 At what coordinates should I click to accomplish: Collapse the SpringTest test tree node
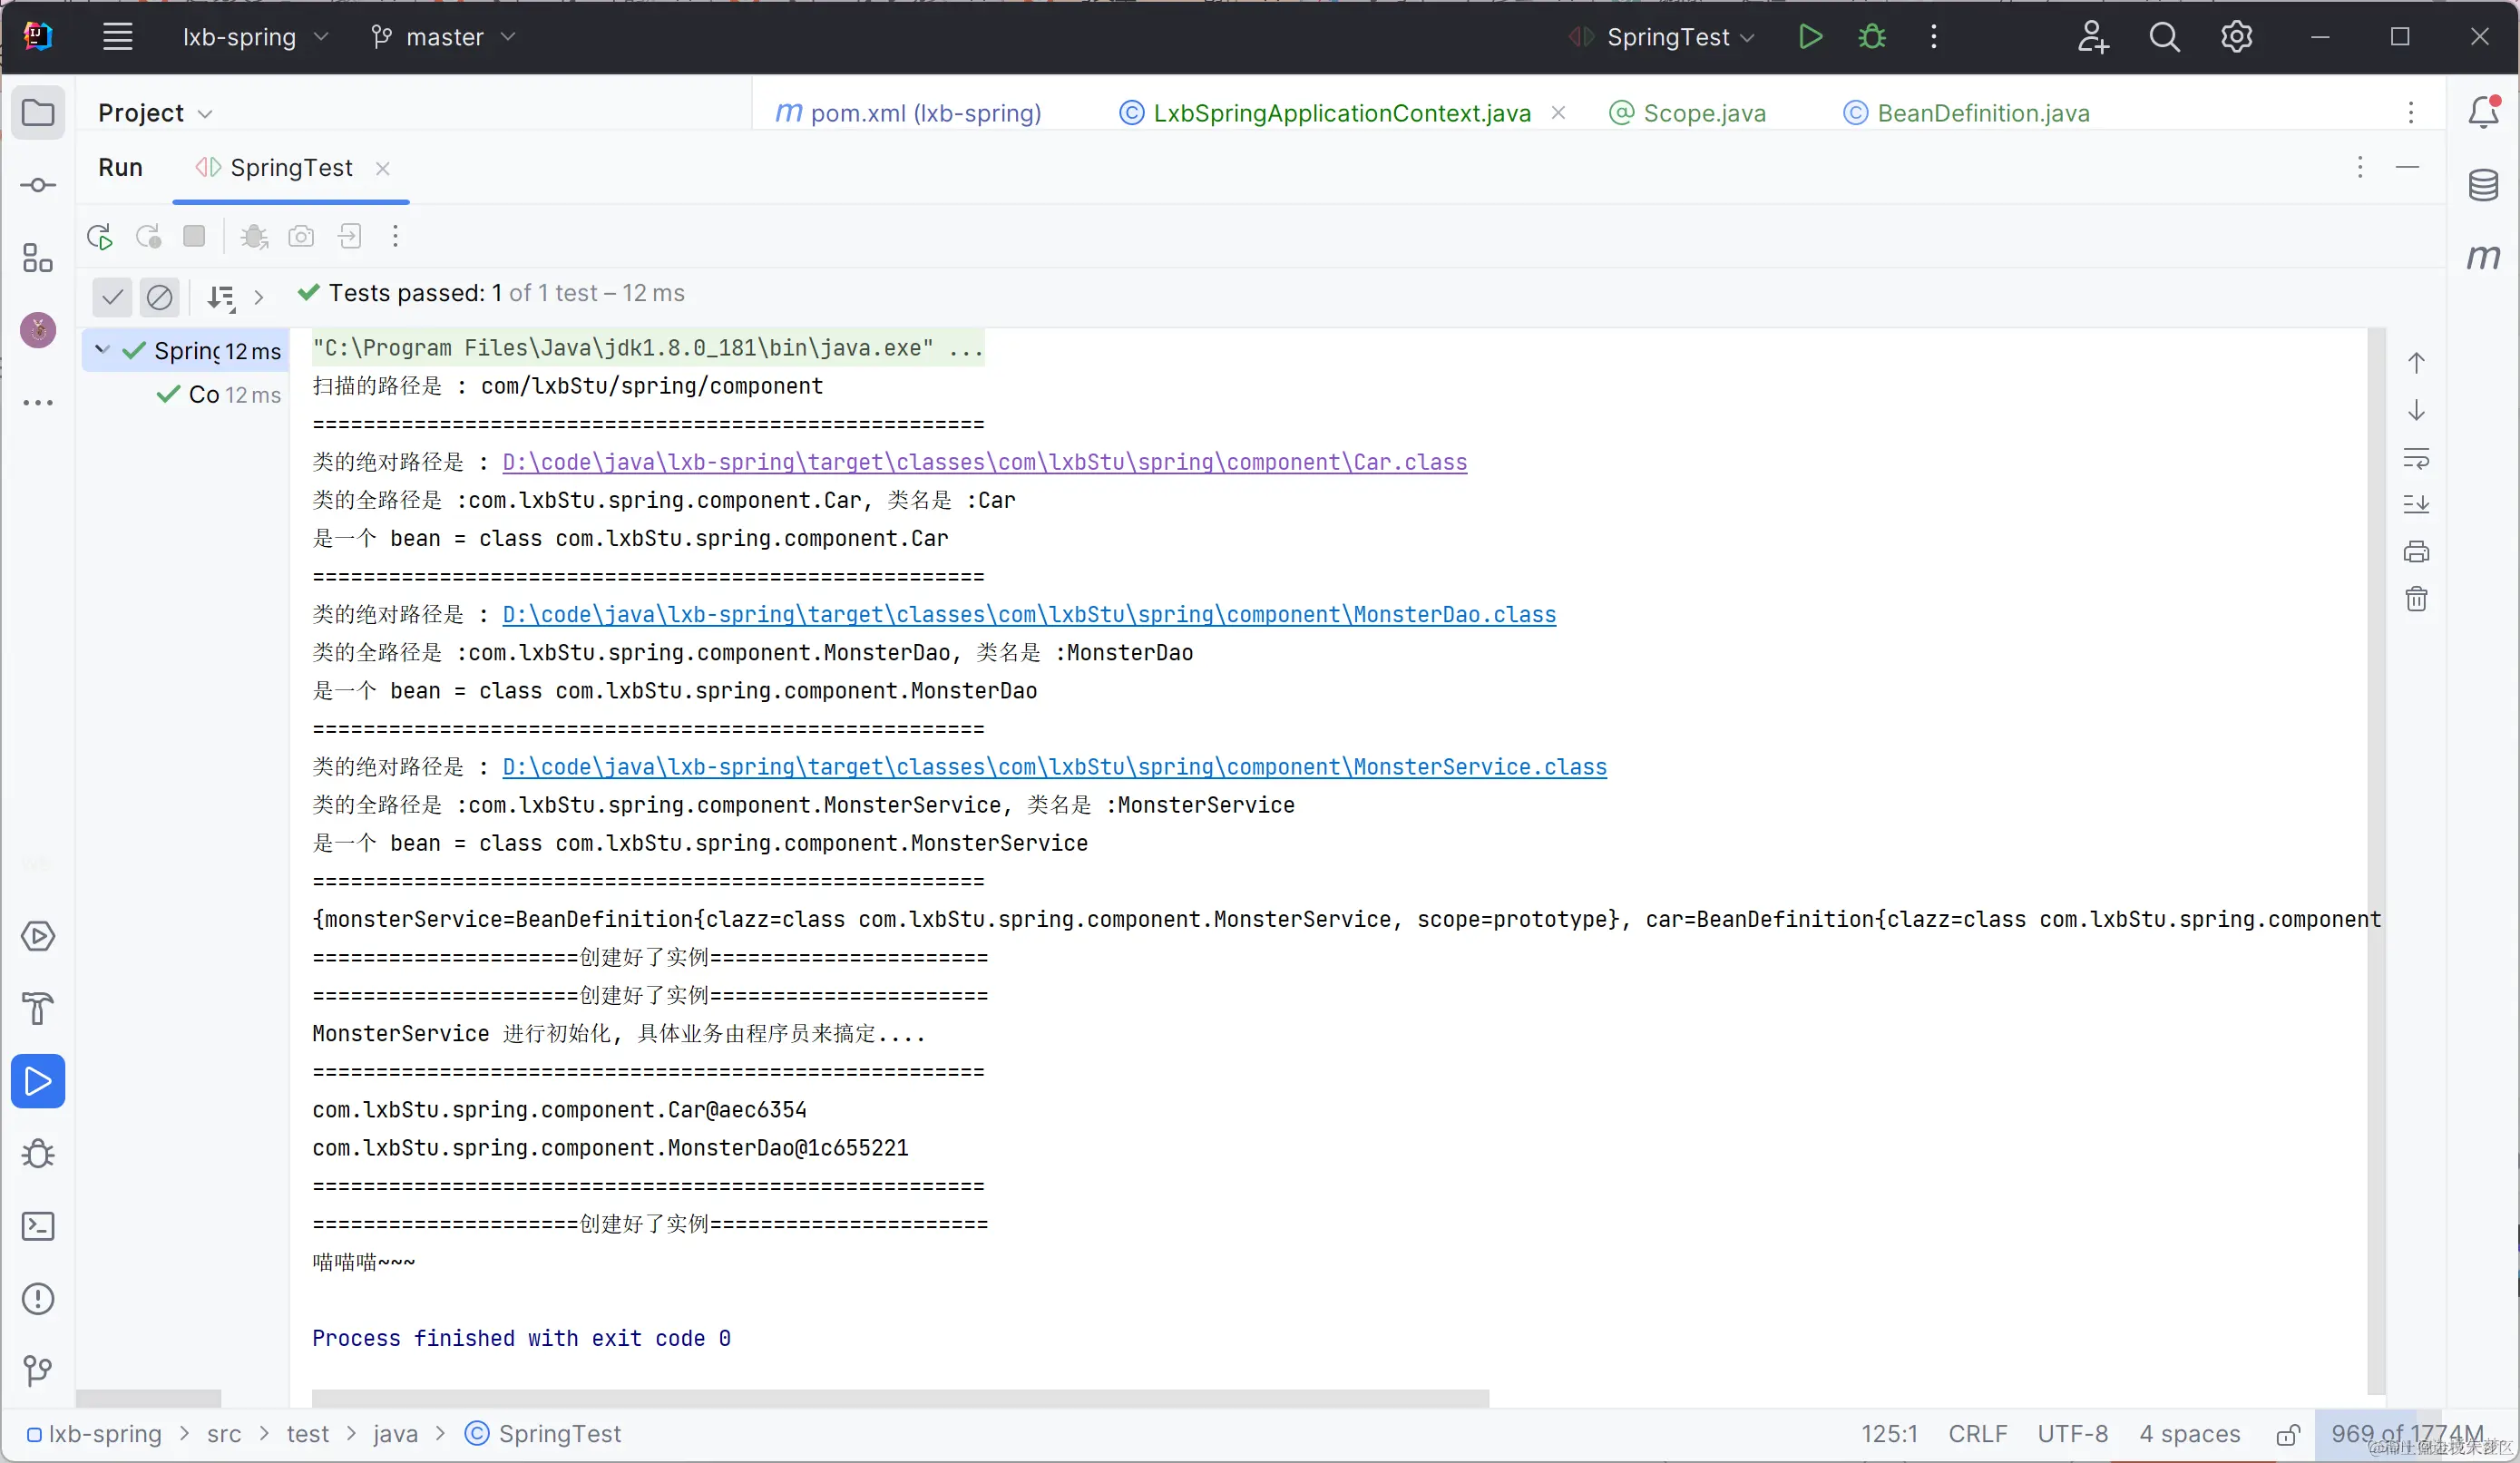pyautogui.click(x=102, y=350)
